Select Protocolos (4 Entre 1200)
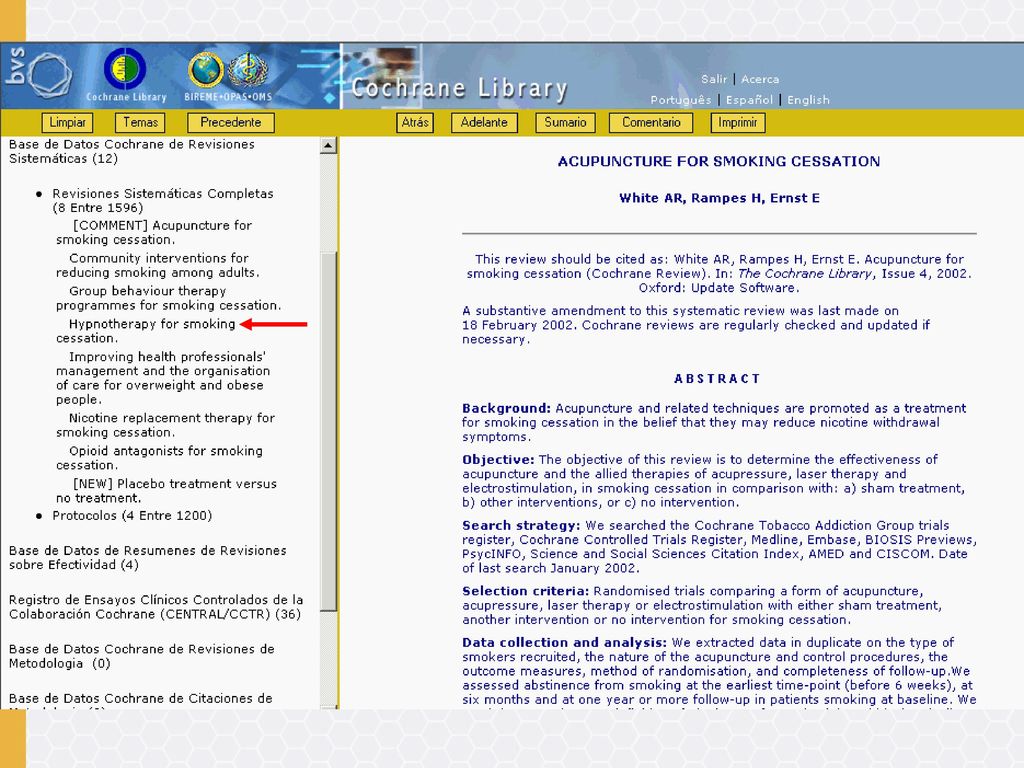This screenshot has height=768, width=1024. tap(132, 515)
